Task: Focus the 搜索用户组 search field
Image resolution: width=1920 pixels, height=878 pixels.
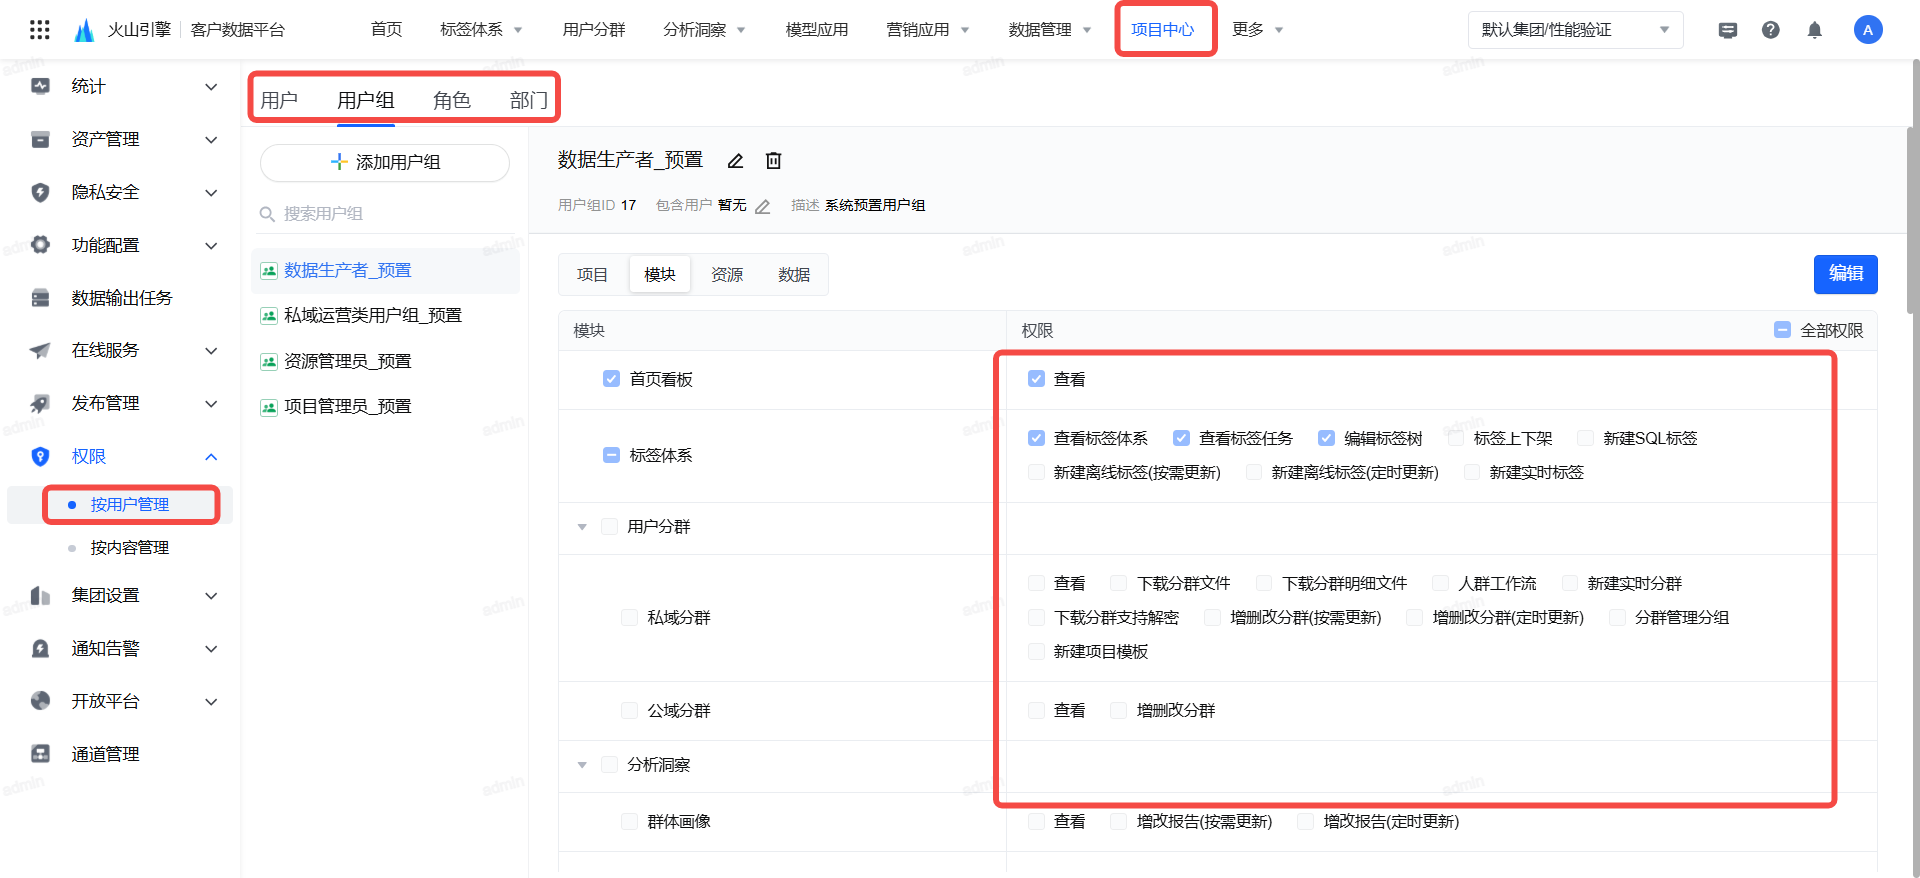Action: click(390, 214)
